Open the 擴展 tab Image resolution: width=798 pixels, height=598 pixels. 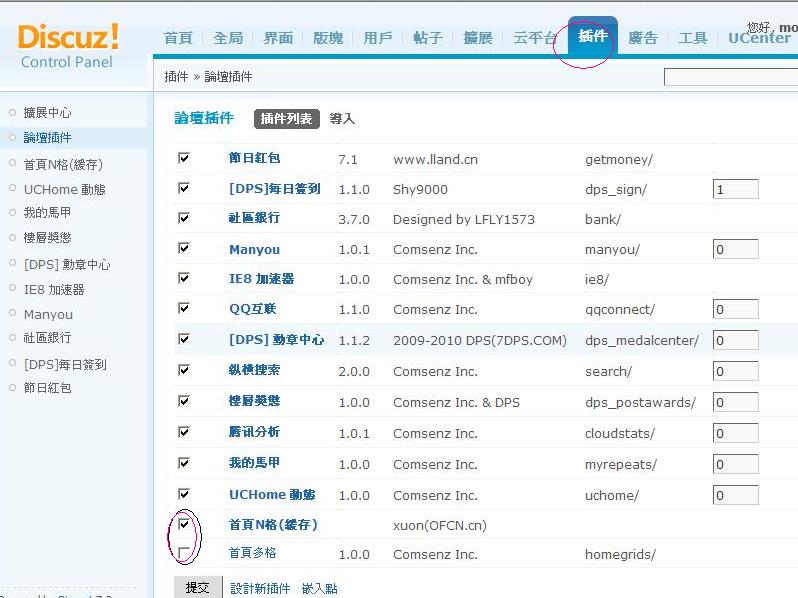478,38
